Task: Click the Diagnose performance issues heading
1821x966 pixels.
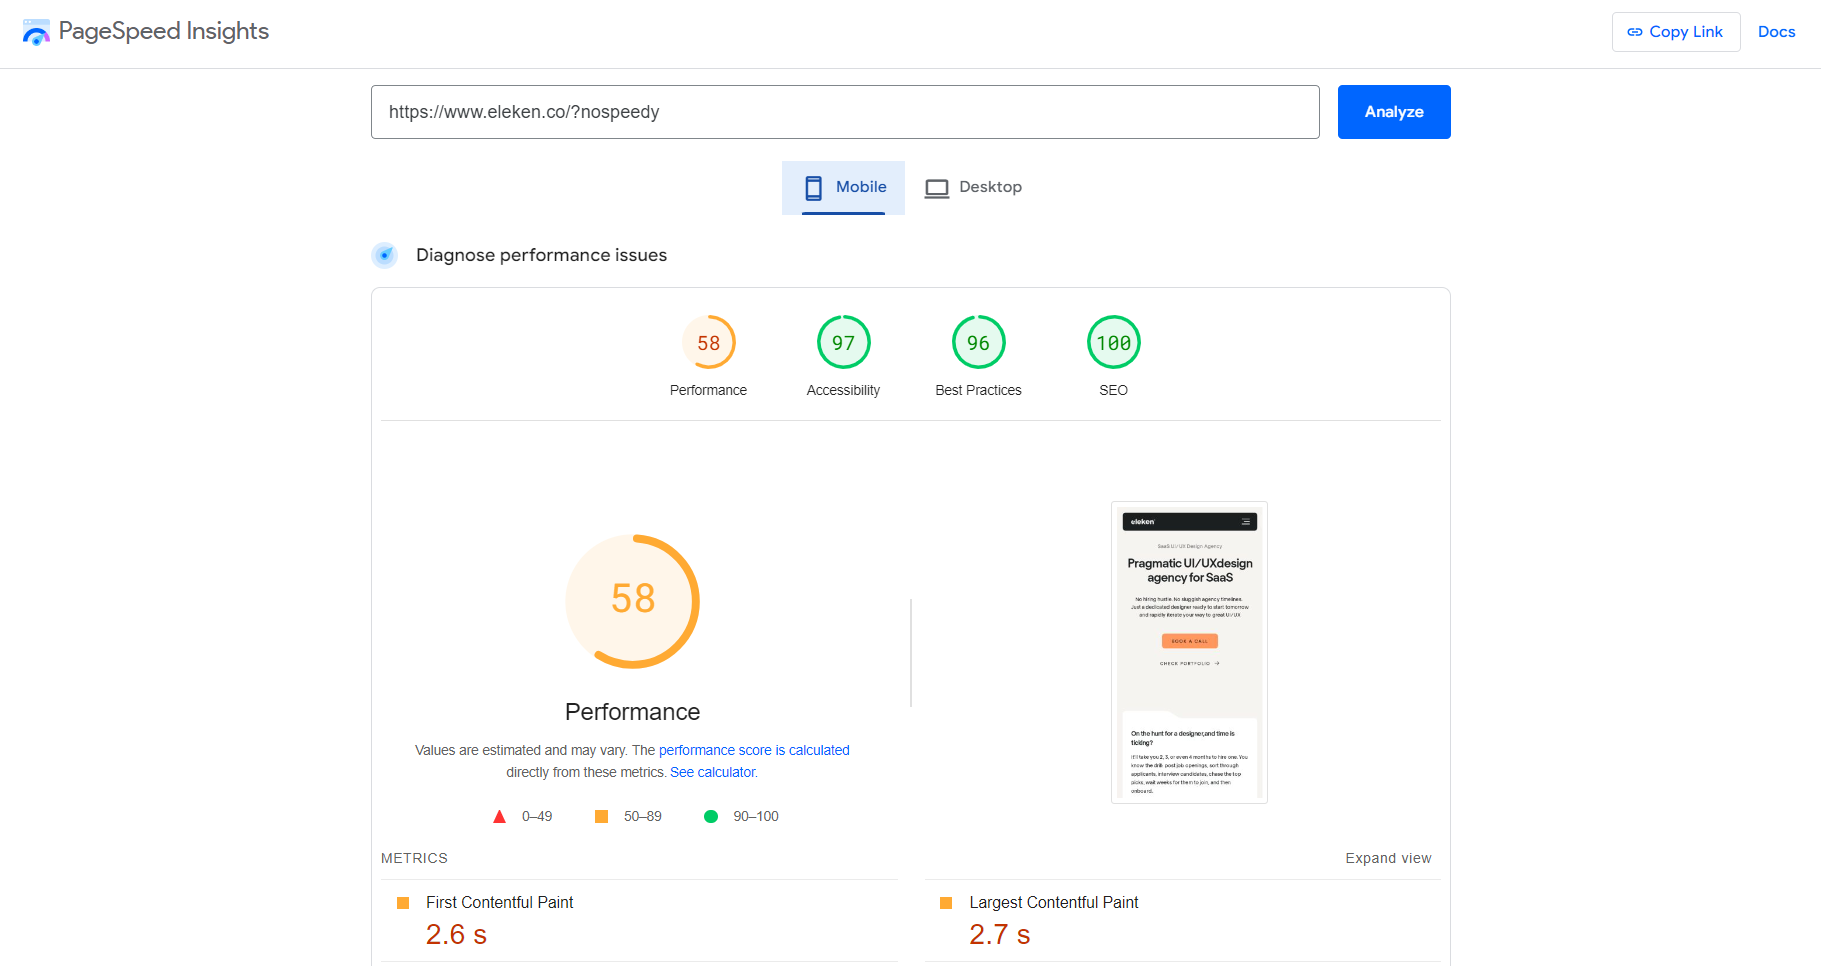Action: coord(541,255)
